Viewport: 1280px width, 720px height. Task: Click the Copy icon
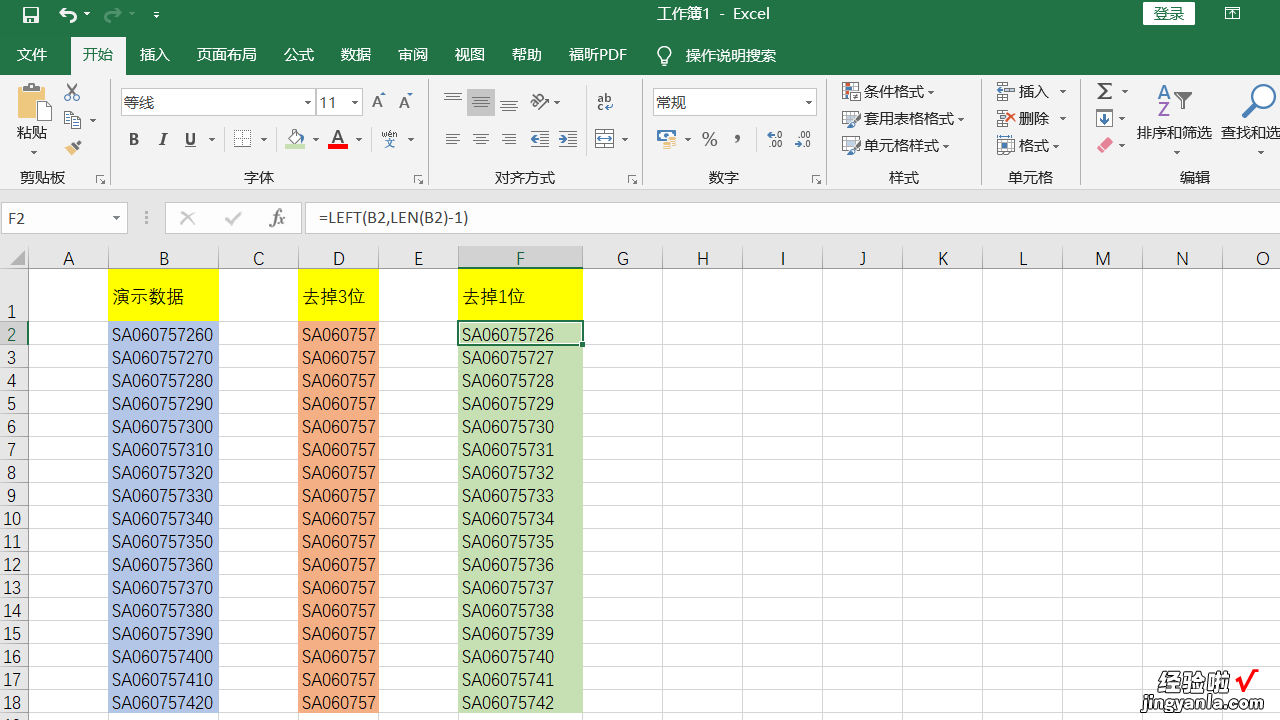coord(72,120)
